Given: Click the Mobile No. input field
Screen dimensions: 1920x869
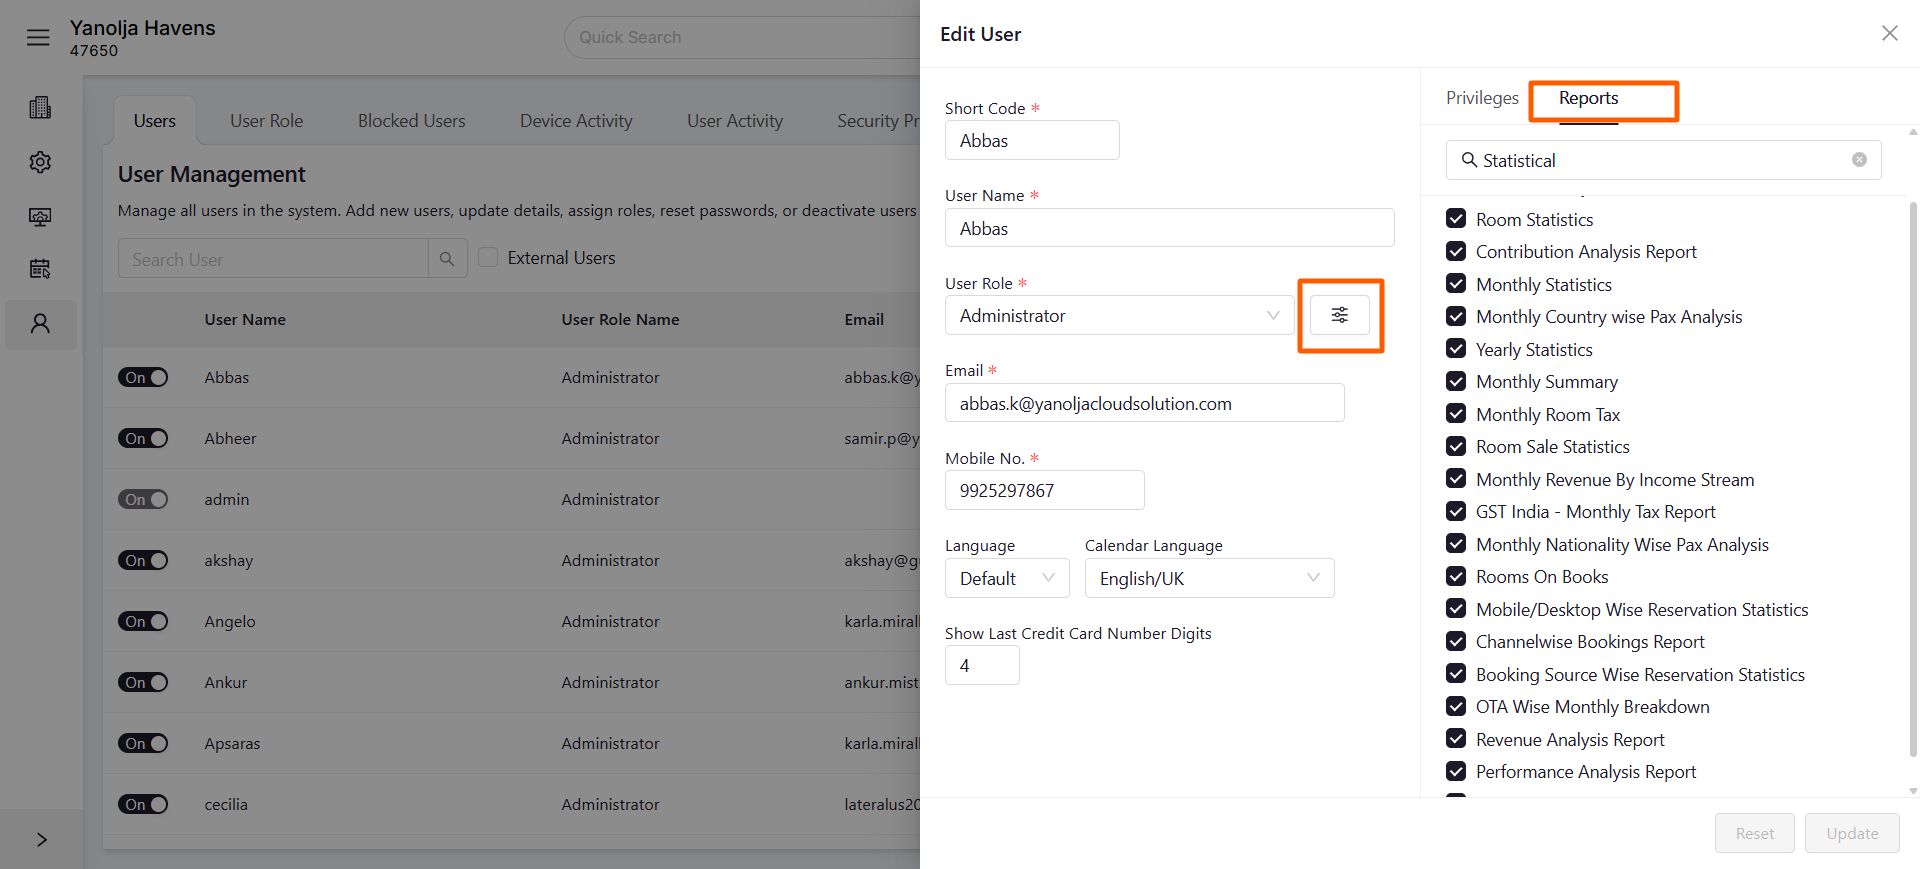Looking at the screenshot, I should (x=1044, y=490).
